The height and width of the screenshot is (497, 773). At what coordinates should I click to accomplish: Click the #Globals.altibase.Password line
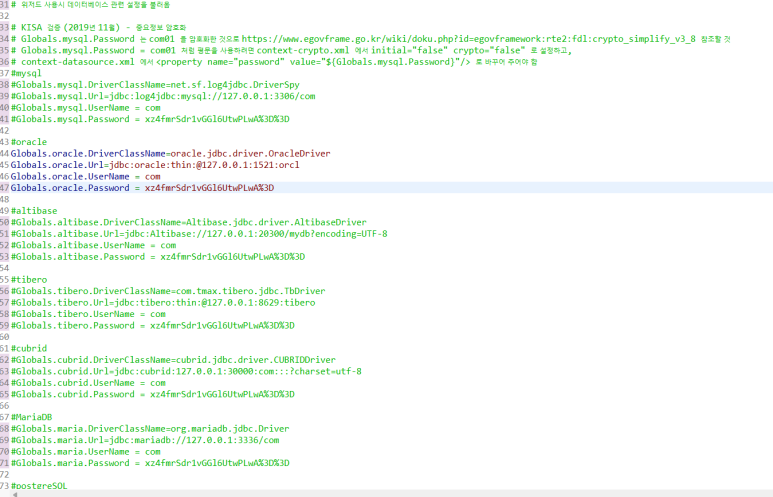(158, 256)
